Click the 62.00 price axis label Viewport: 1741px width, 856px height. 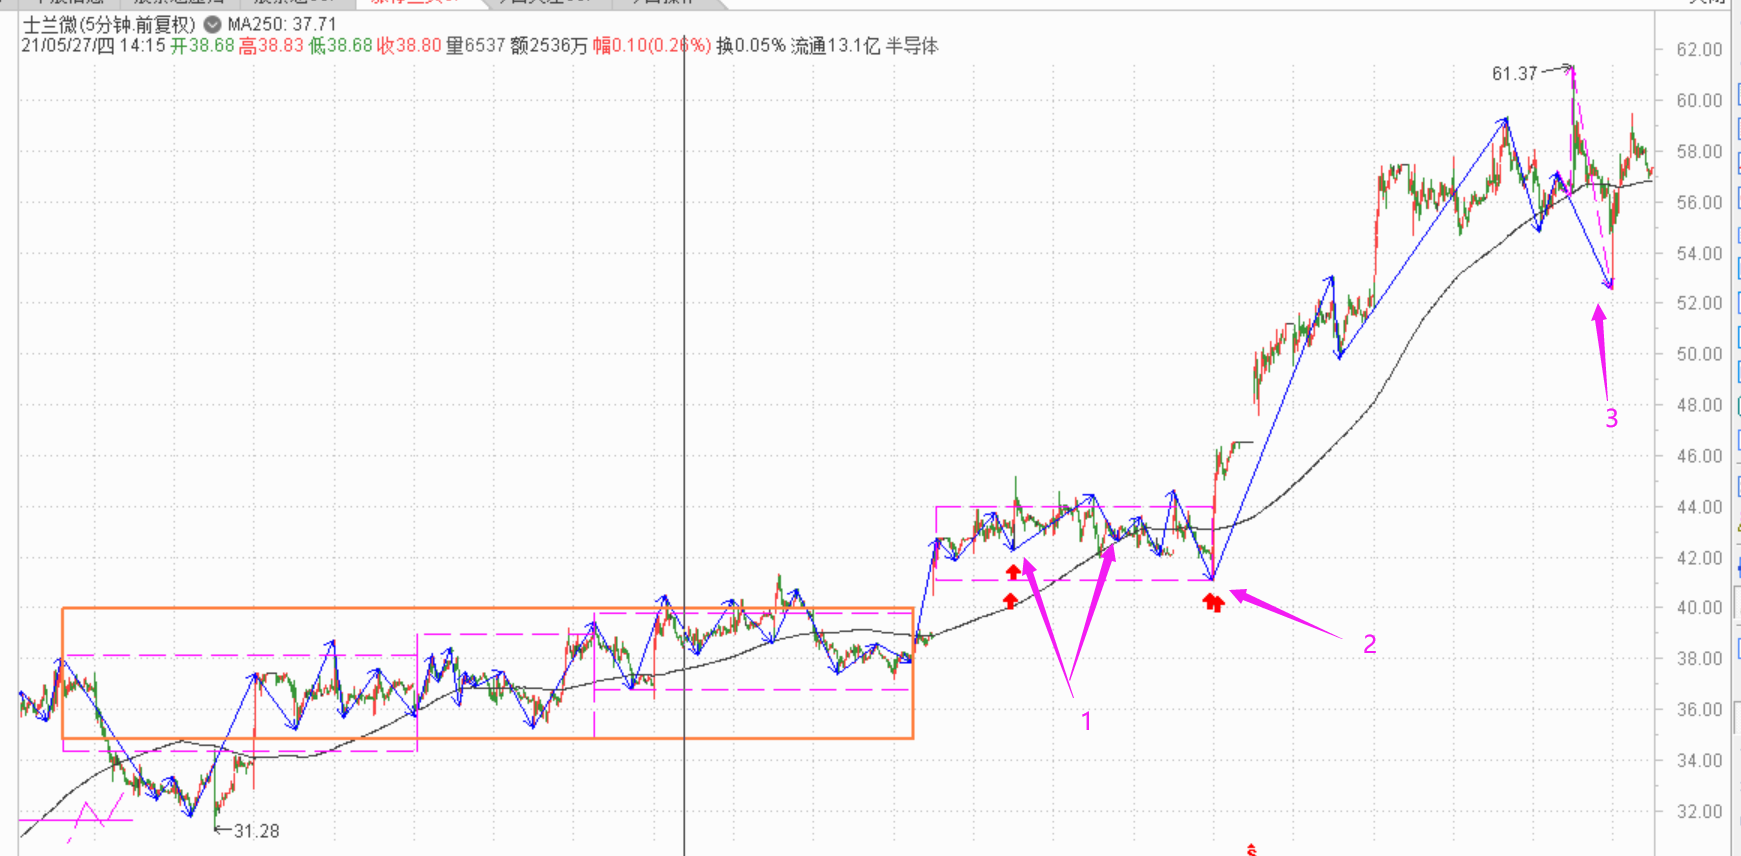point(1699,50)
